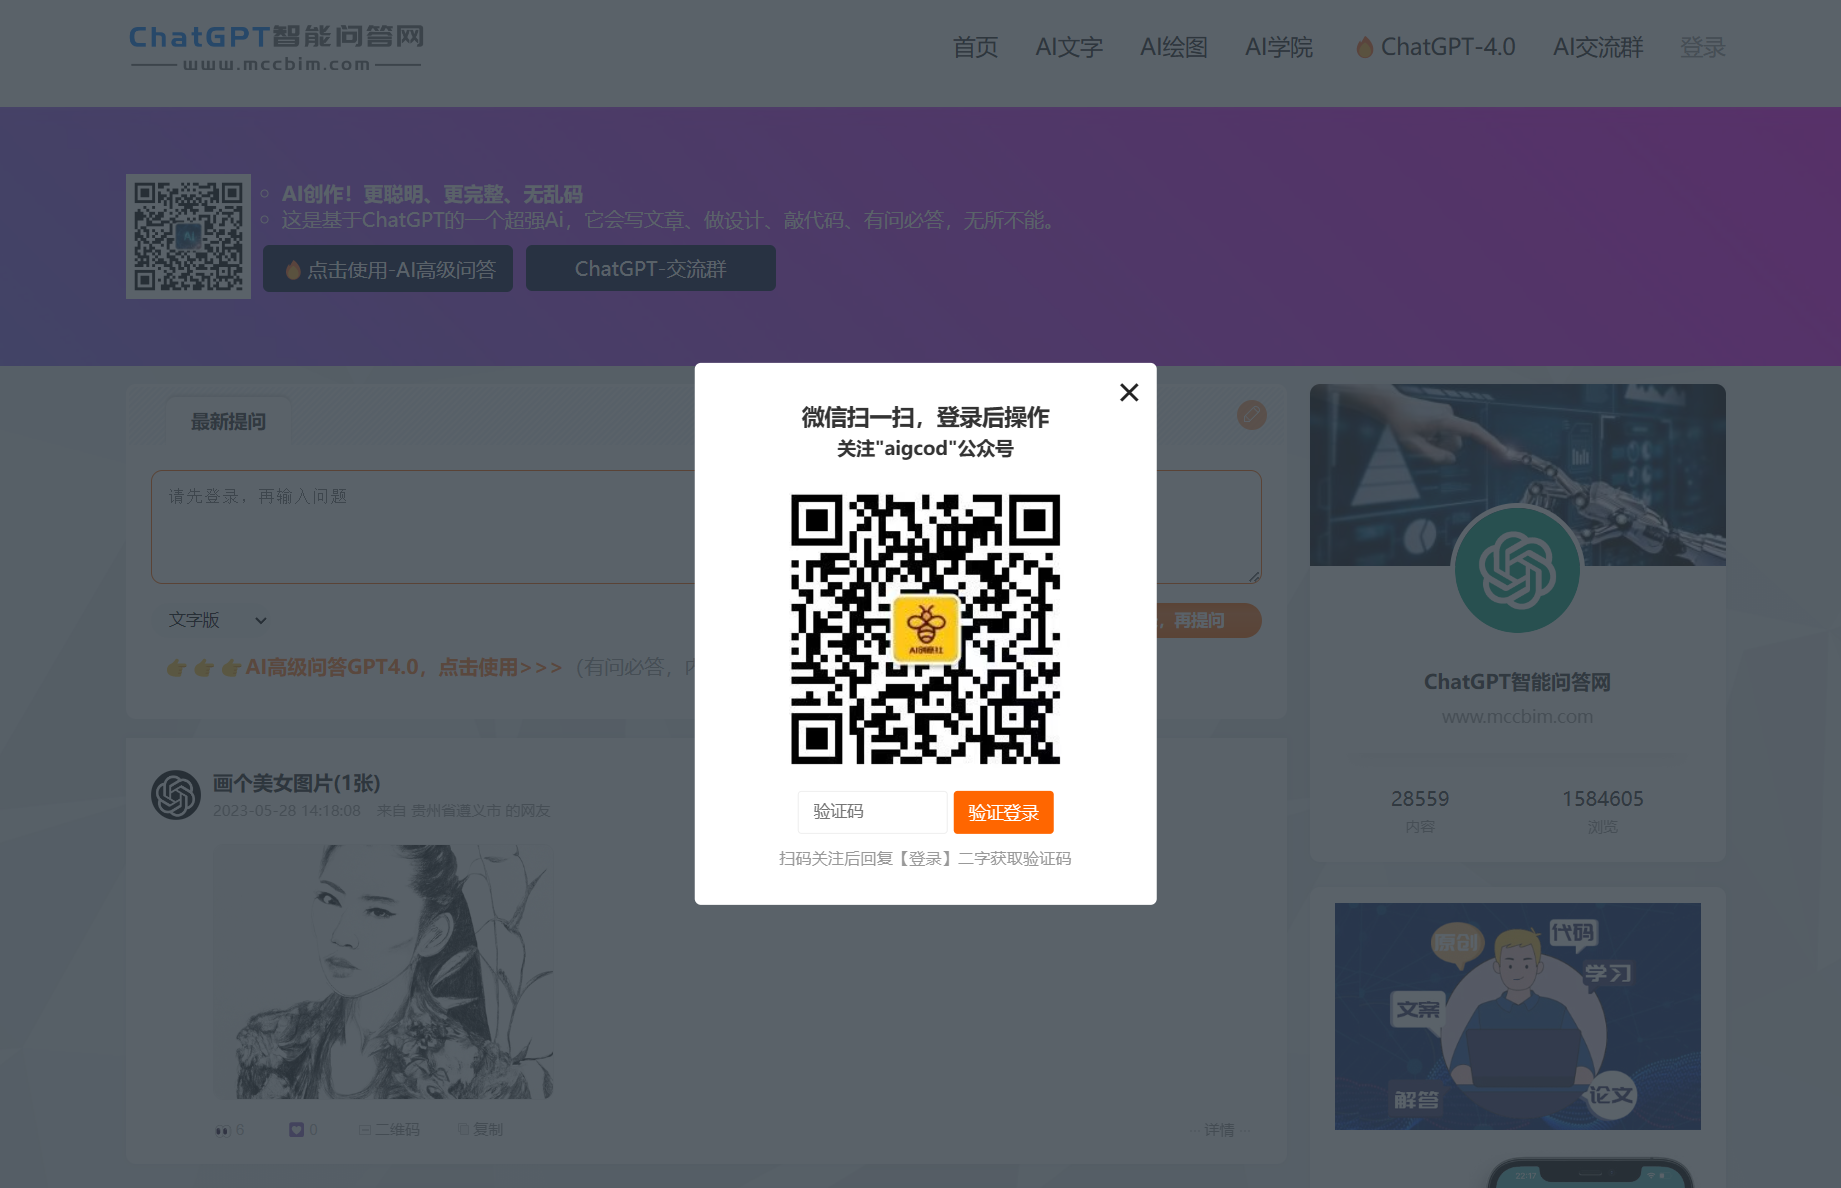Open the AI学院 nav item
1841x1188 pixels.
1279,47
